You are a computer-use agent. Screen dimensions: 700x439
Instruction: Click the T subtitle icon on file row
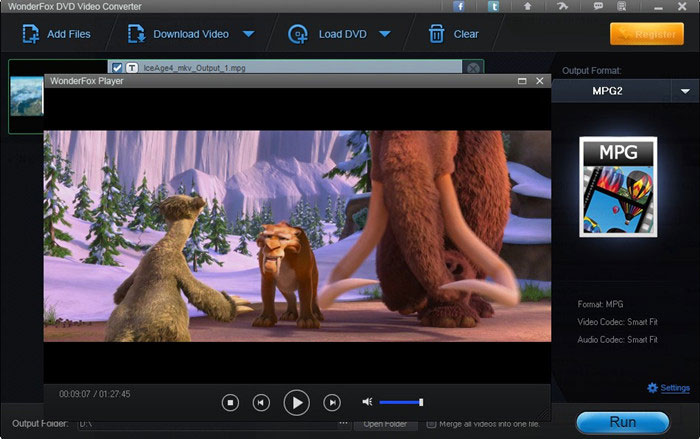132,68
